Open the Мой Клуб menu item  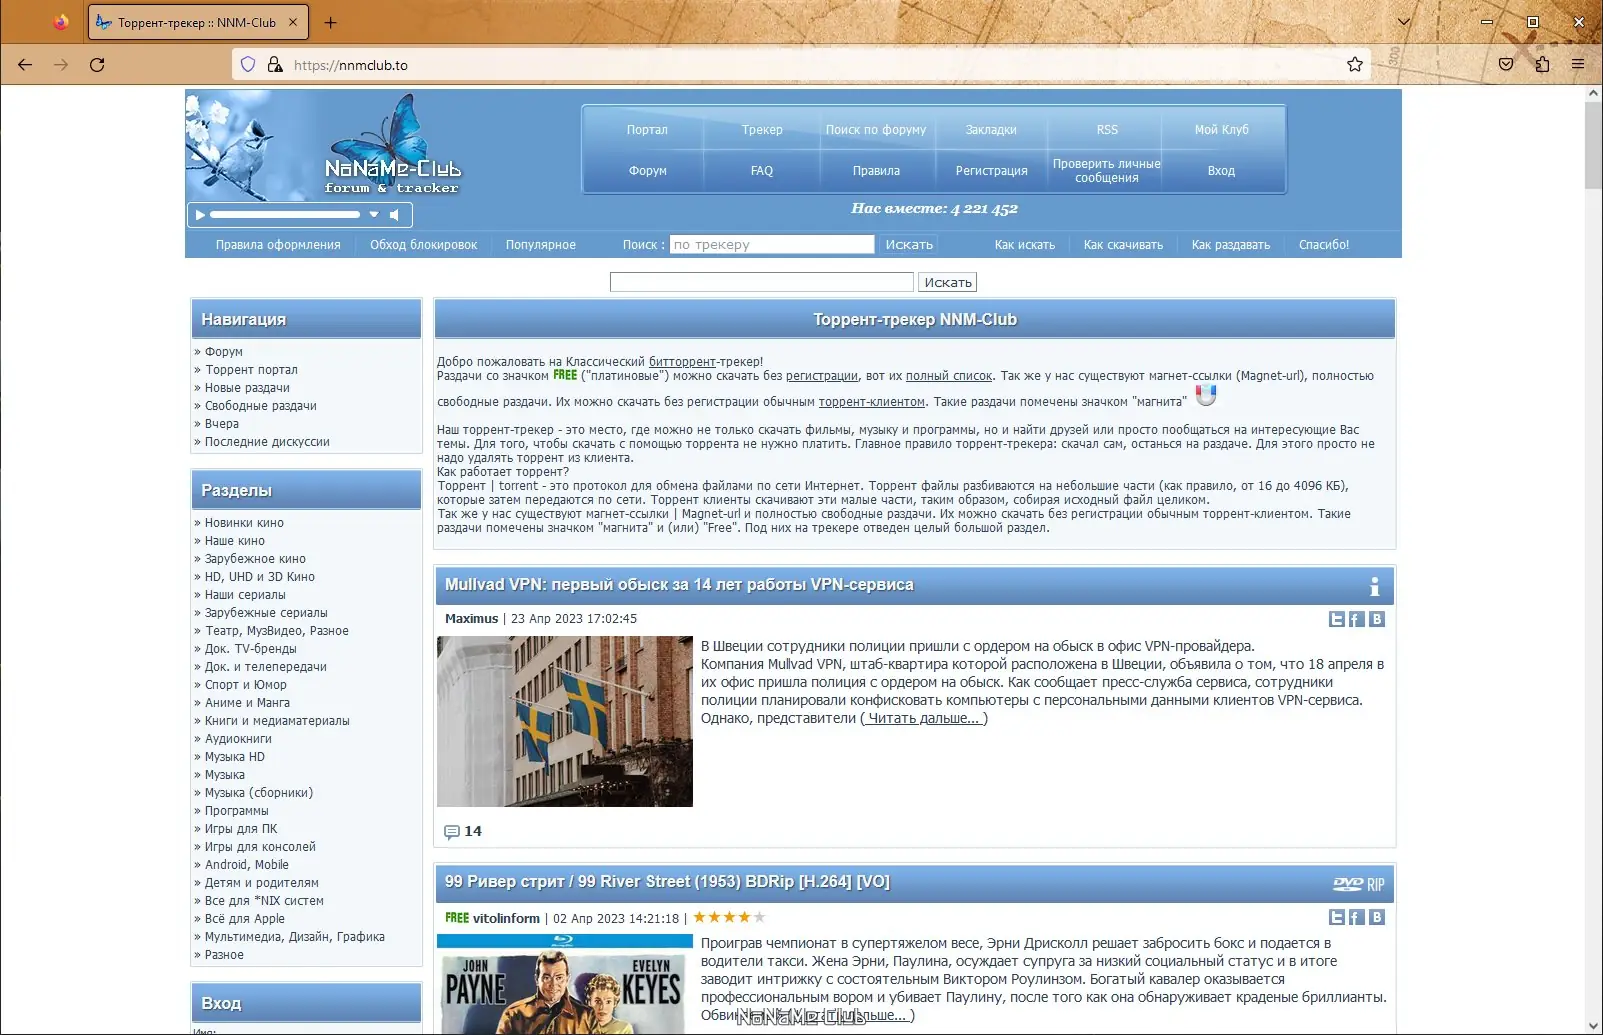(x=1221, y=130)
